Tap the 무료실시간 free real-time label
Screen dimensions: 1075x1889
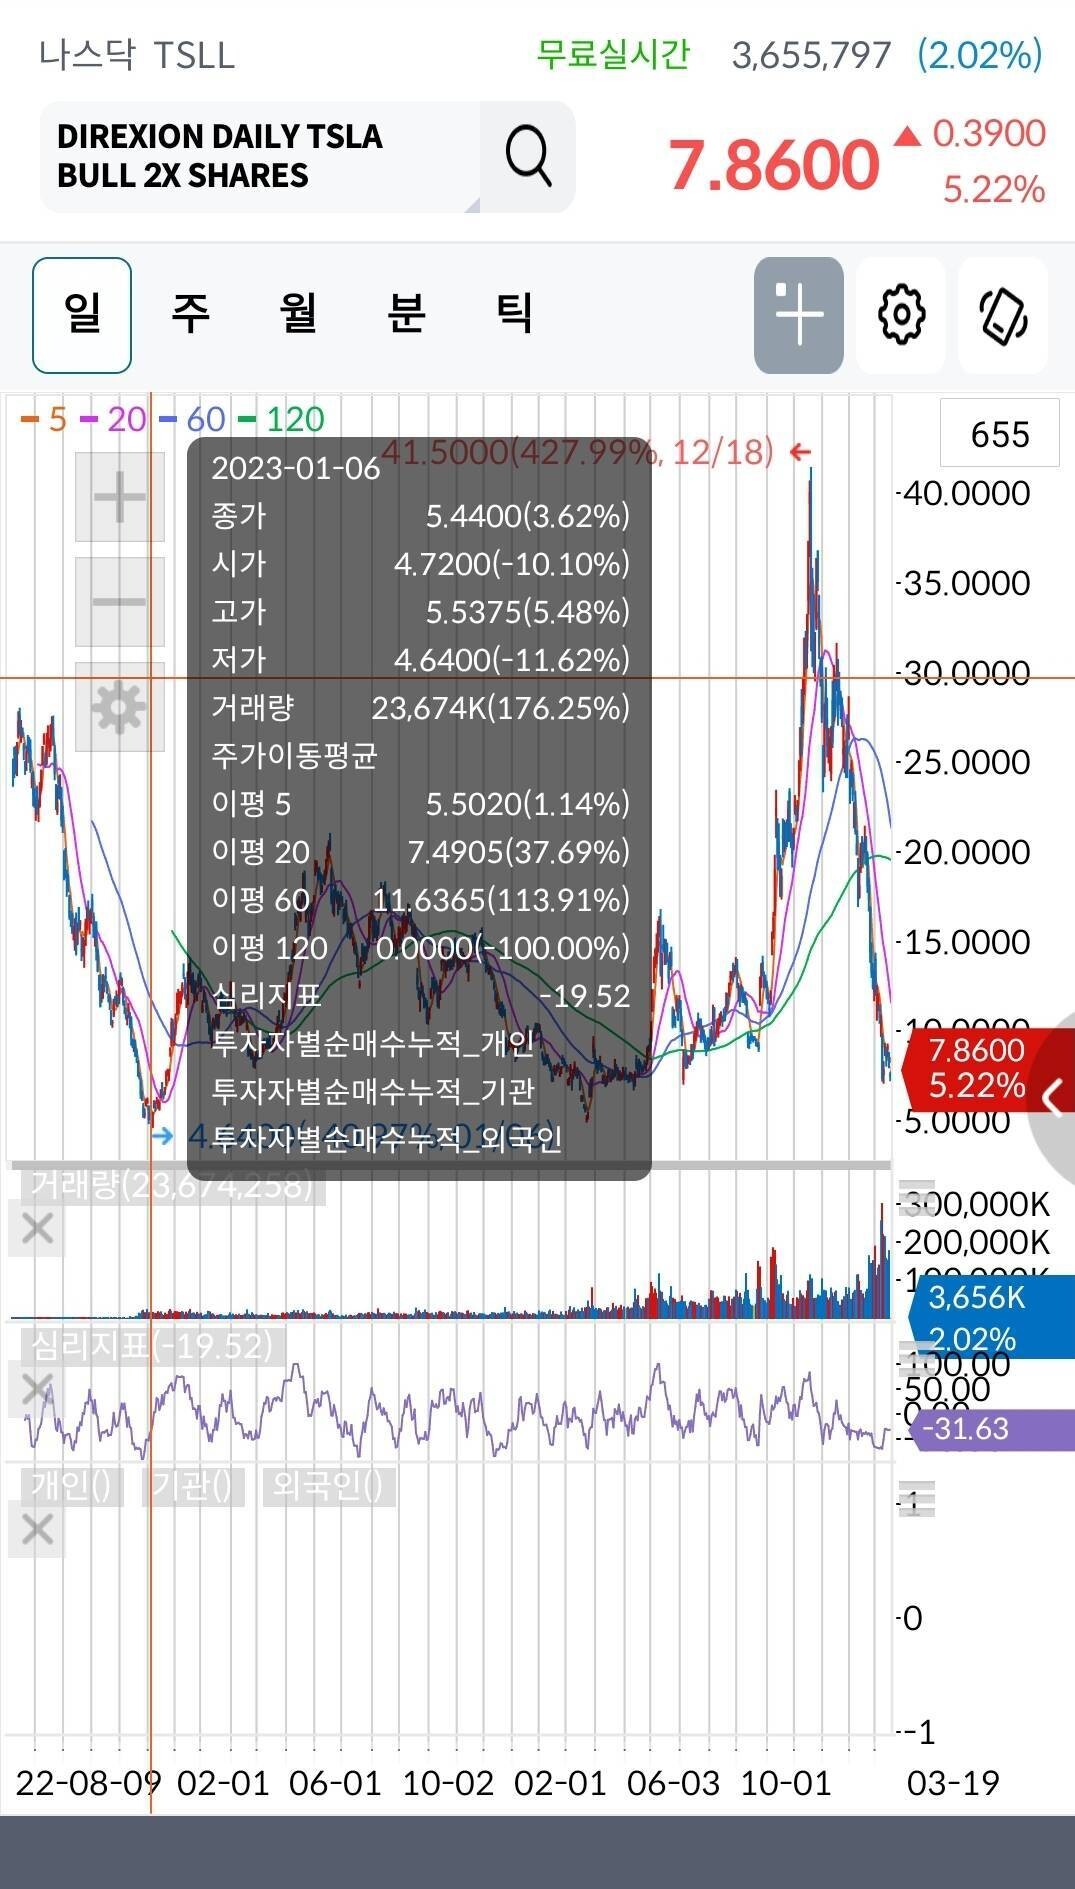613,54
